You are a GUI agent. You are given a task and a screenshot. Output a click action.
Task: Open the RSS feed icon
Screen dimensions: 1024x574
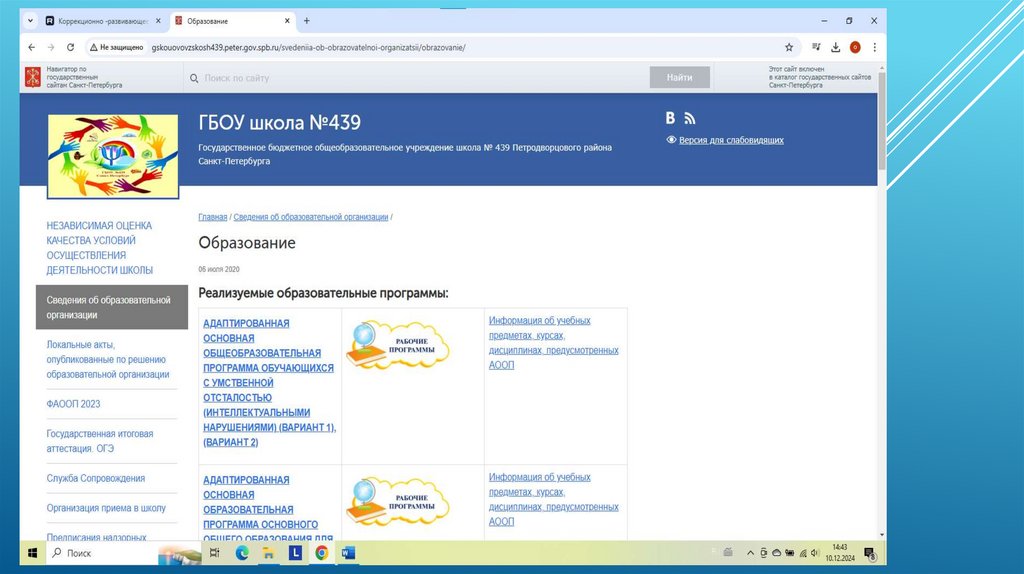point(689,119)
